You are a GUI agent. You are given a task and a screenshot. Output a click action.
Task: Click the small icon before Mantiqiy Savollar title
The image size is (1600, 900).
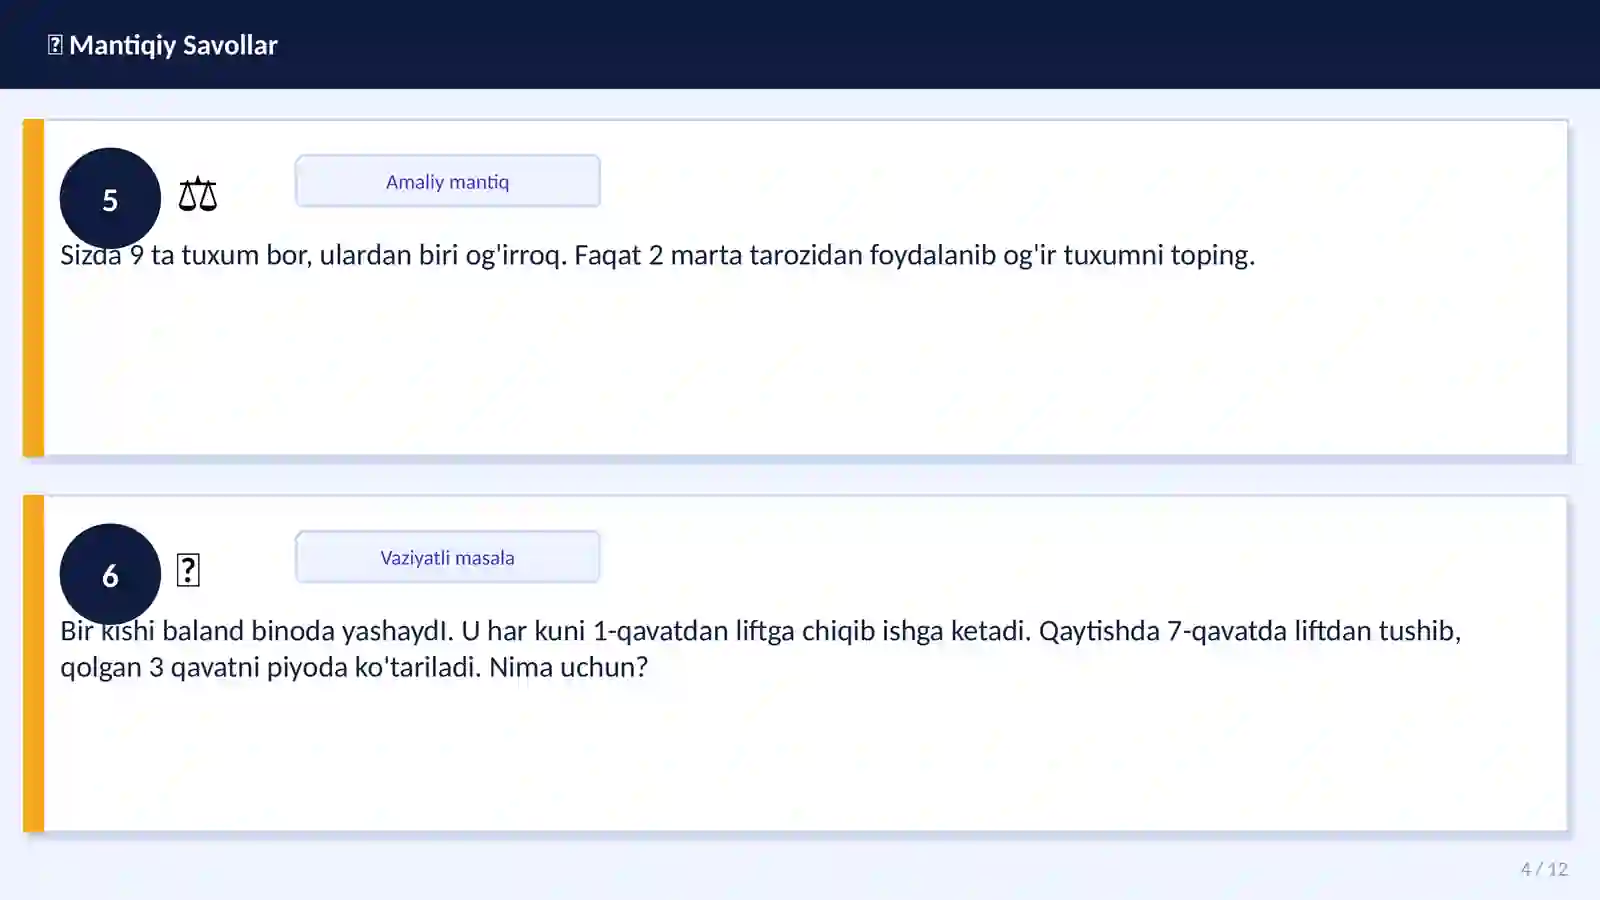coord(55,45)
